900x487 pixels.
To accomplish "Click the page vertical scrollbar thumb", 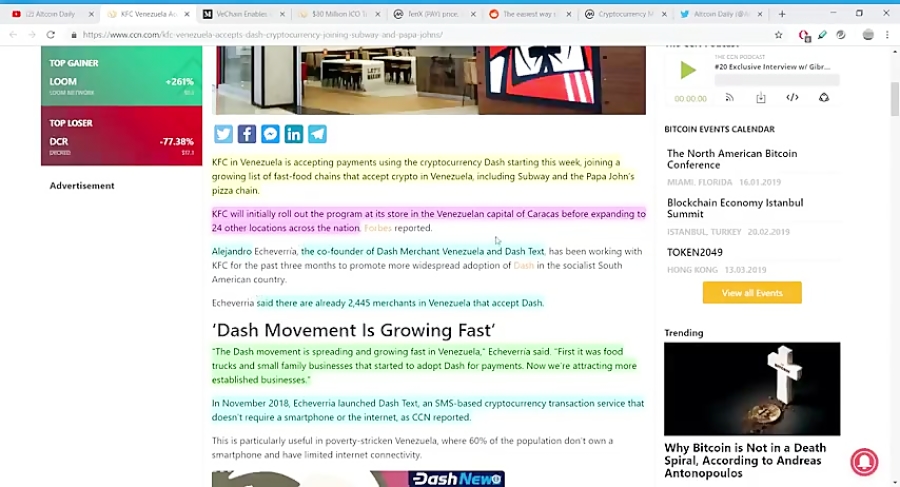I will 894,99.
